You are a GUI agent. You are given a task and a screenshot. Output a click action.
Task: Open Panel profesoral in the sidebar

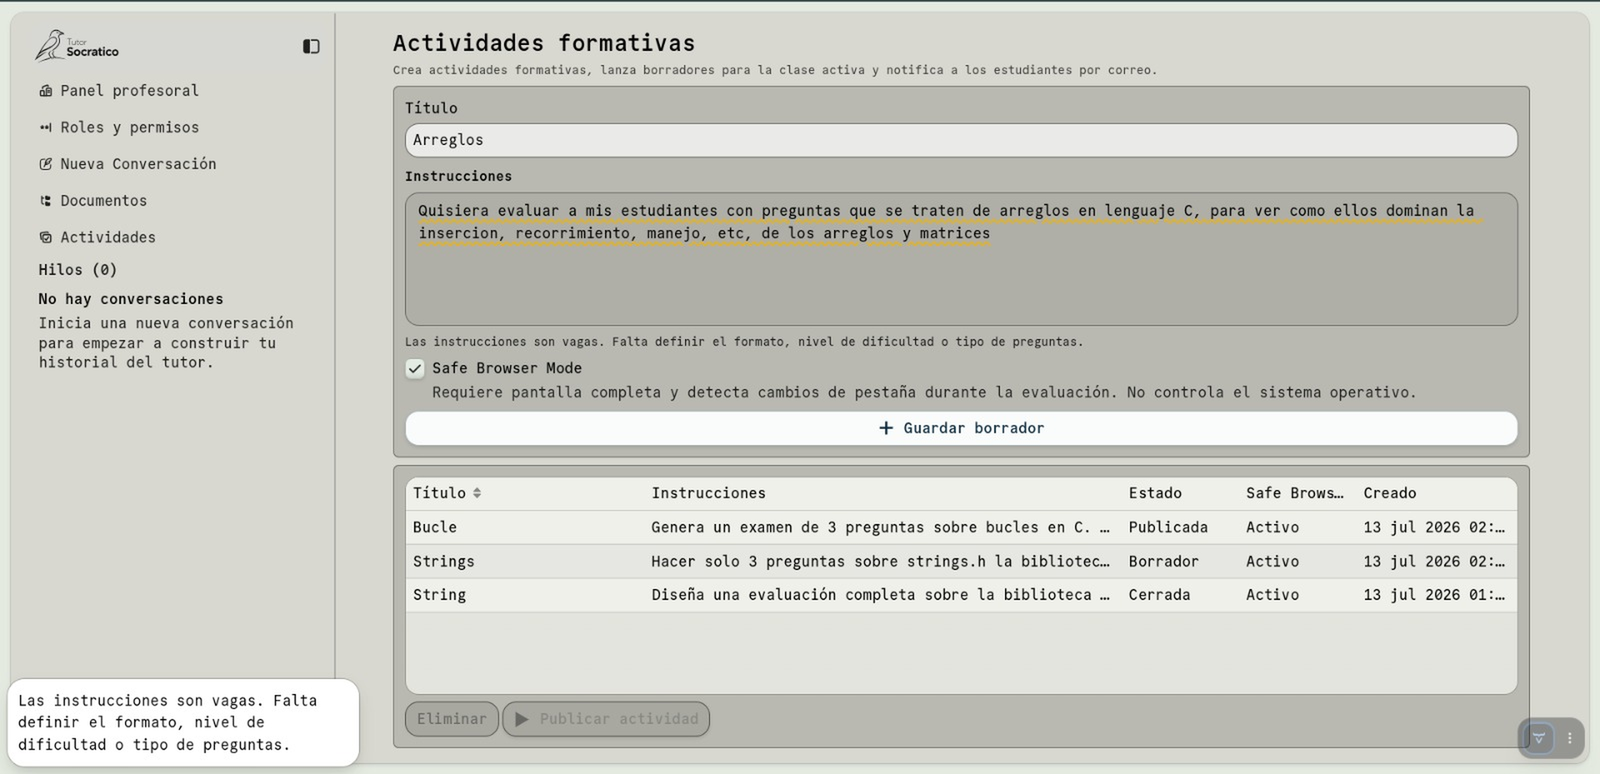(129, 91)
